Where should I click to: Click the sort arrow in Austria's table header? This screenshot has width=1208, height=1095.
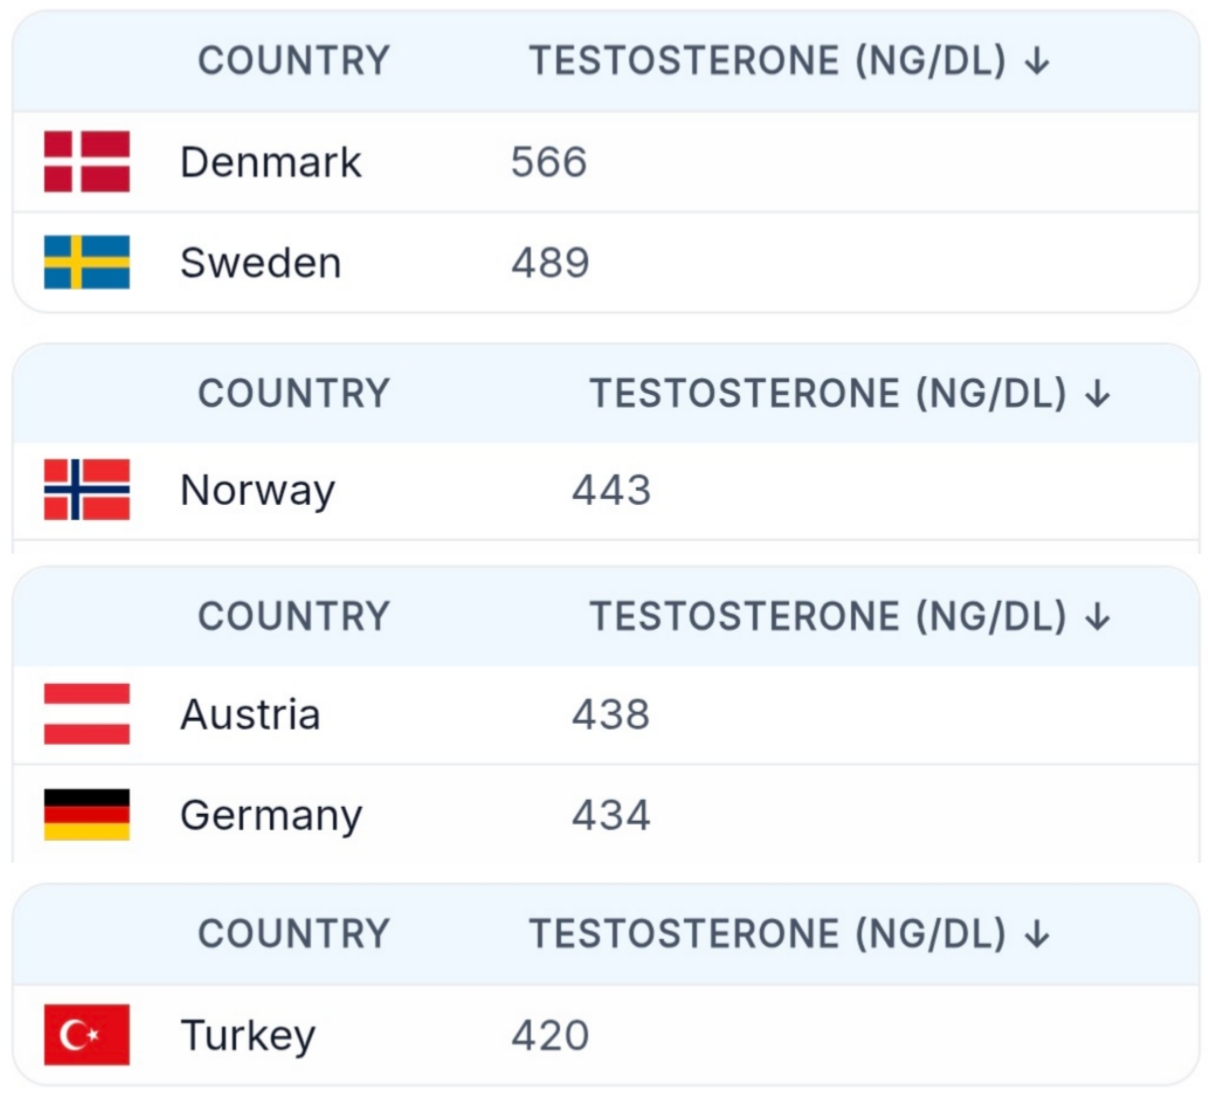(1098, 617)
